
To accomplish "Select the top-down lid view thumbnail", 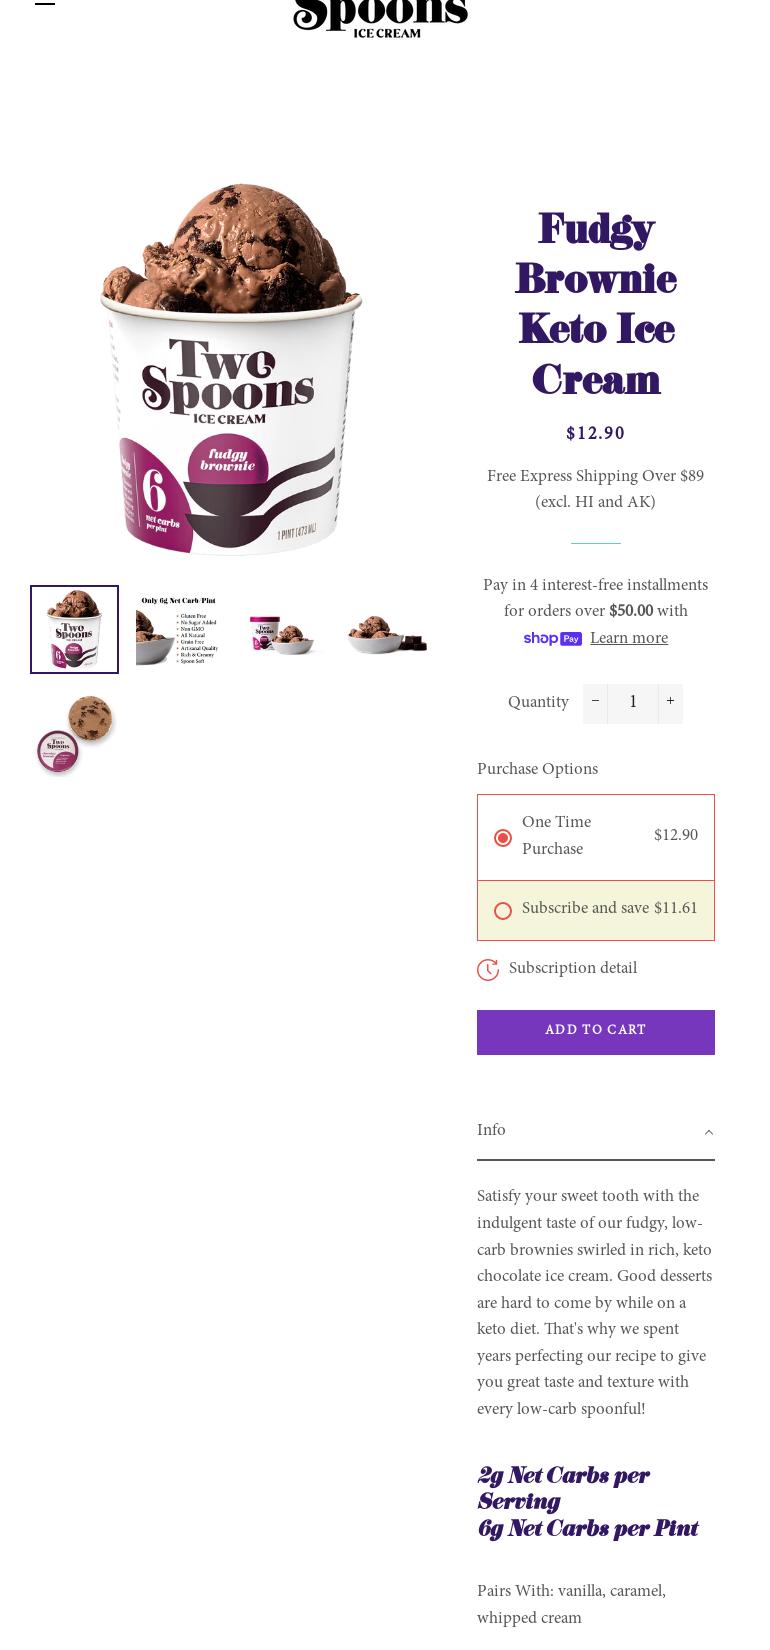I will point(75,734).
